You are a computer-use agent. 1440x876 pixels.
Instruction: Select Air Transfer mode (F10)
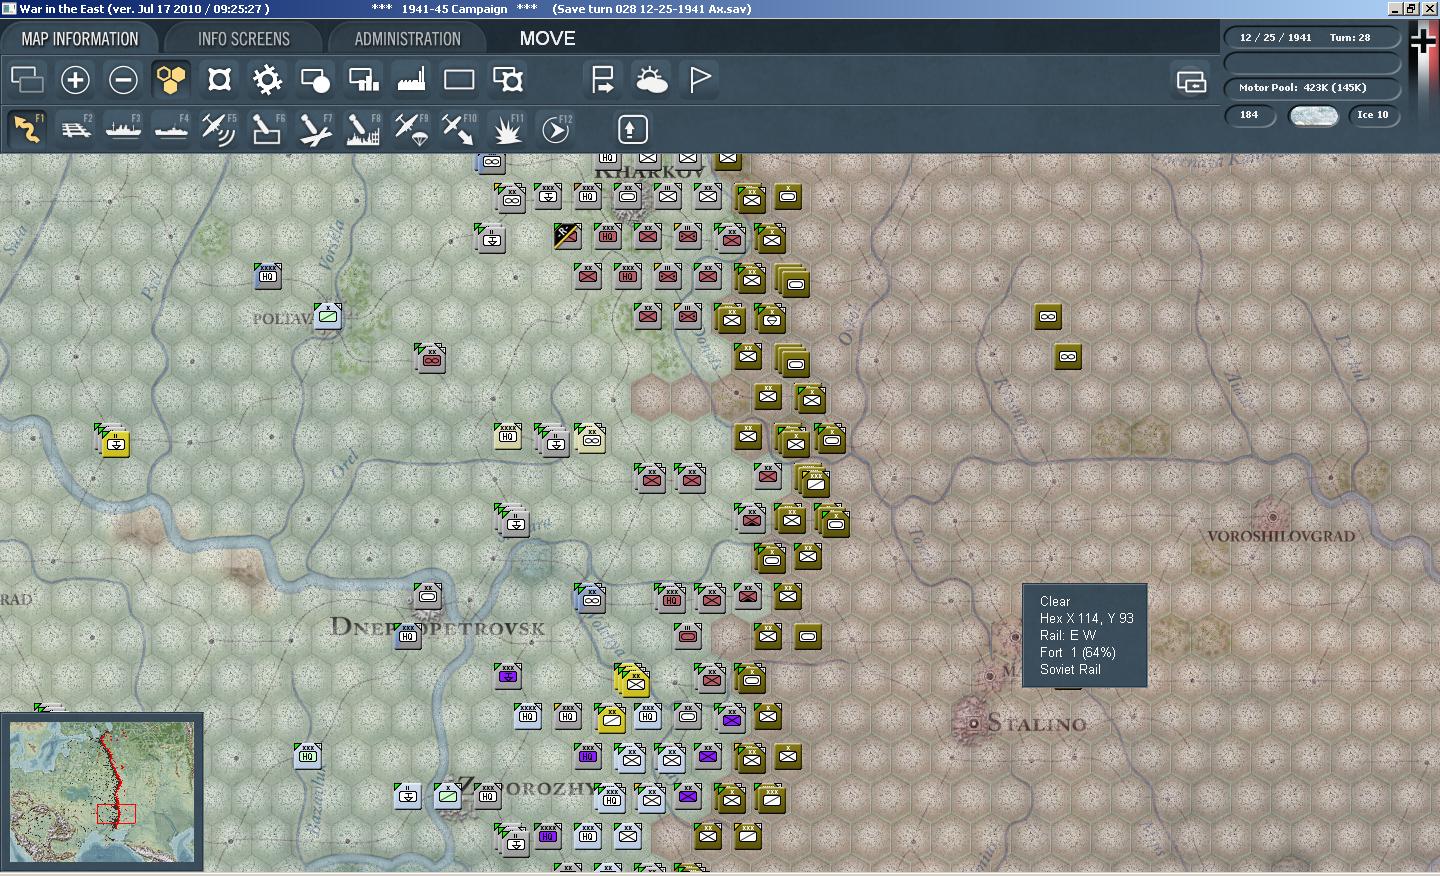coord(459,129)
